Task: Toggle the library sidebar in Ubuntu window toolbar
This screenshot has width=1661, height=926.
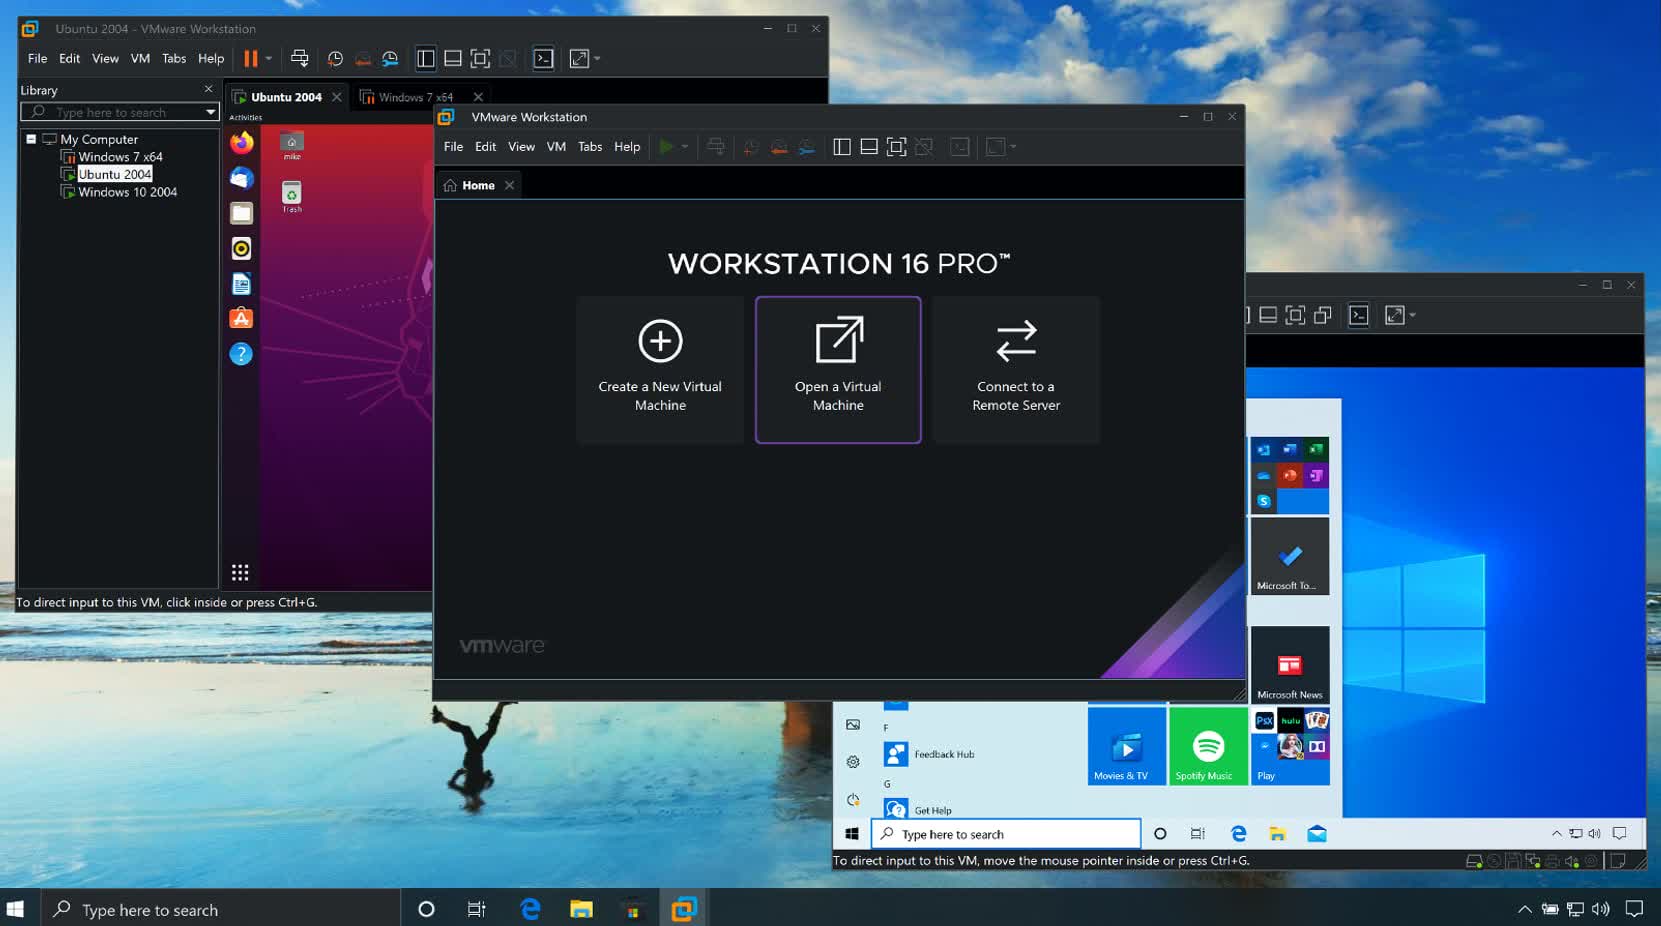Action: (x=425, y=59)
